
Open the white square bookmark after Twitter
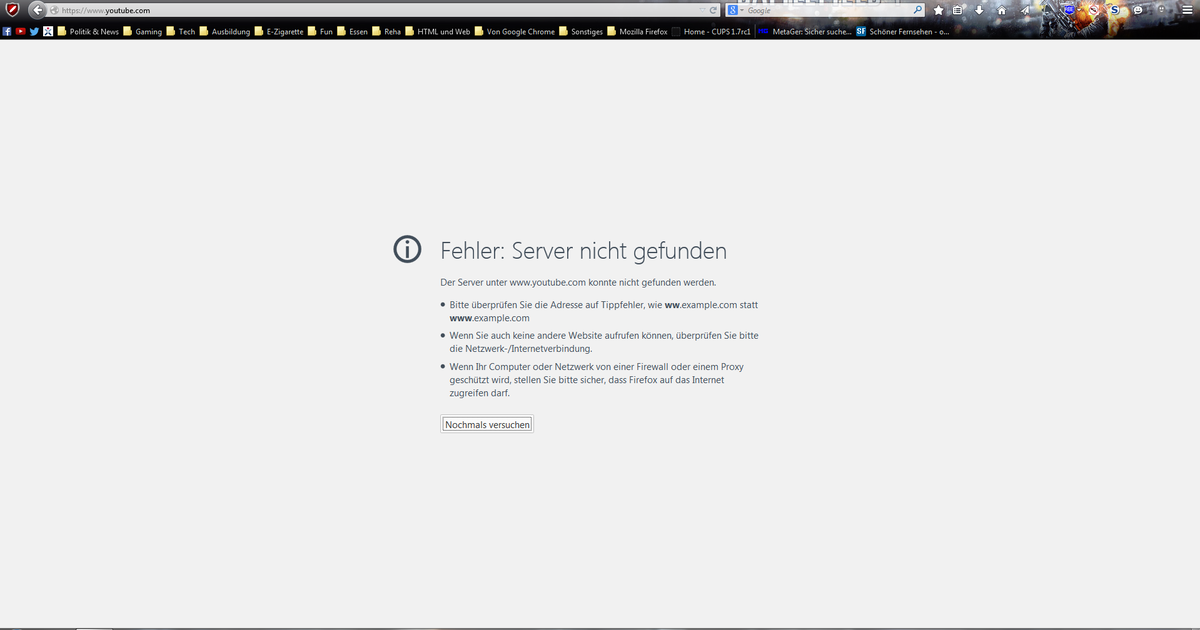click(47, 31)
